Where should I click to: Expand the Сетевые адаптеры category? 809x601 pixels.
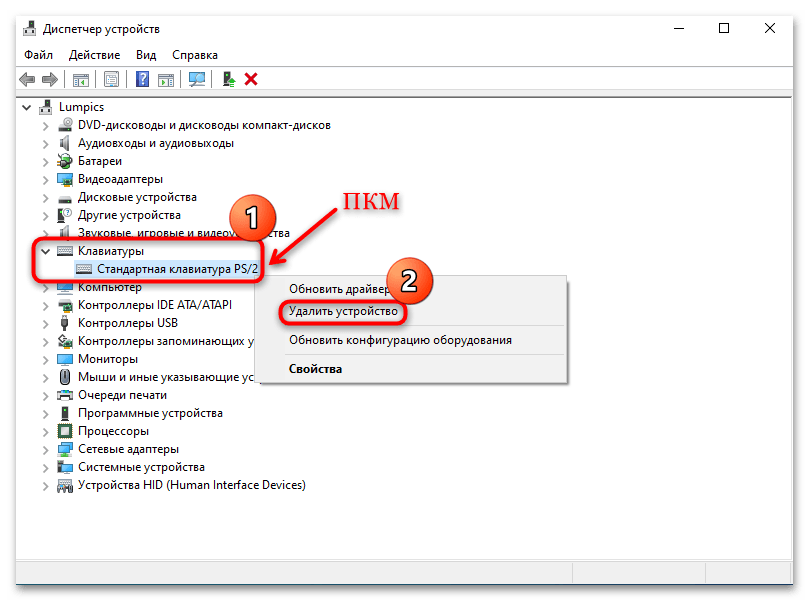(x=45, y=449)
